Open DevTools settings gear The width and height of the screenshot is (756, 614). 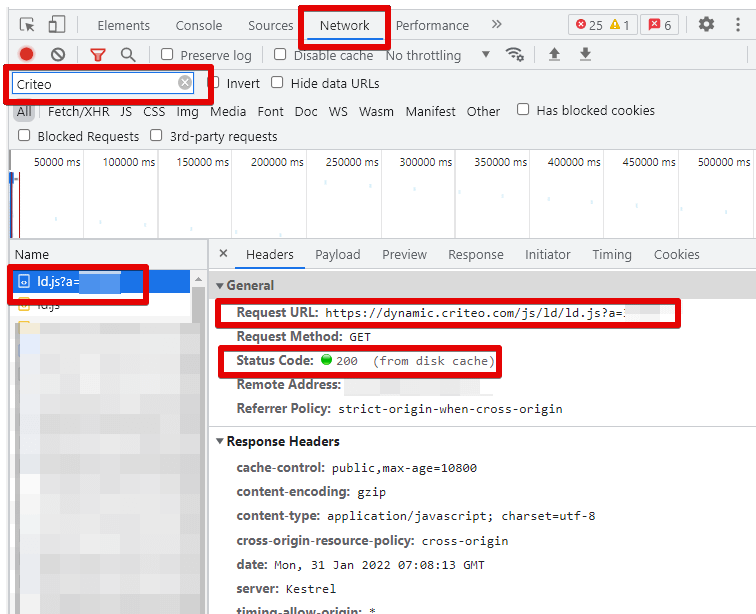(706, 25)
